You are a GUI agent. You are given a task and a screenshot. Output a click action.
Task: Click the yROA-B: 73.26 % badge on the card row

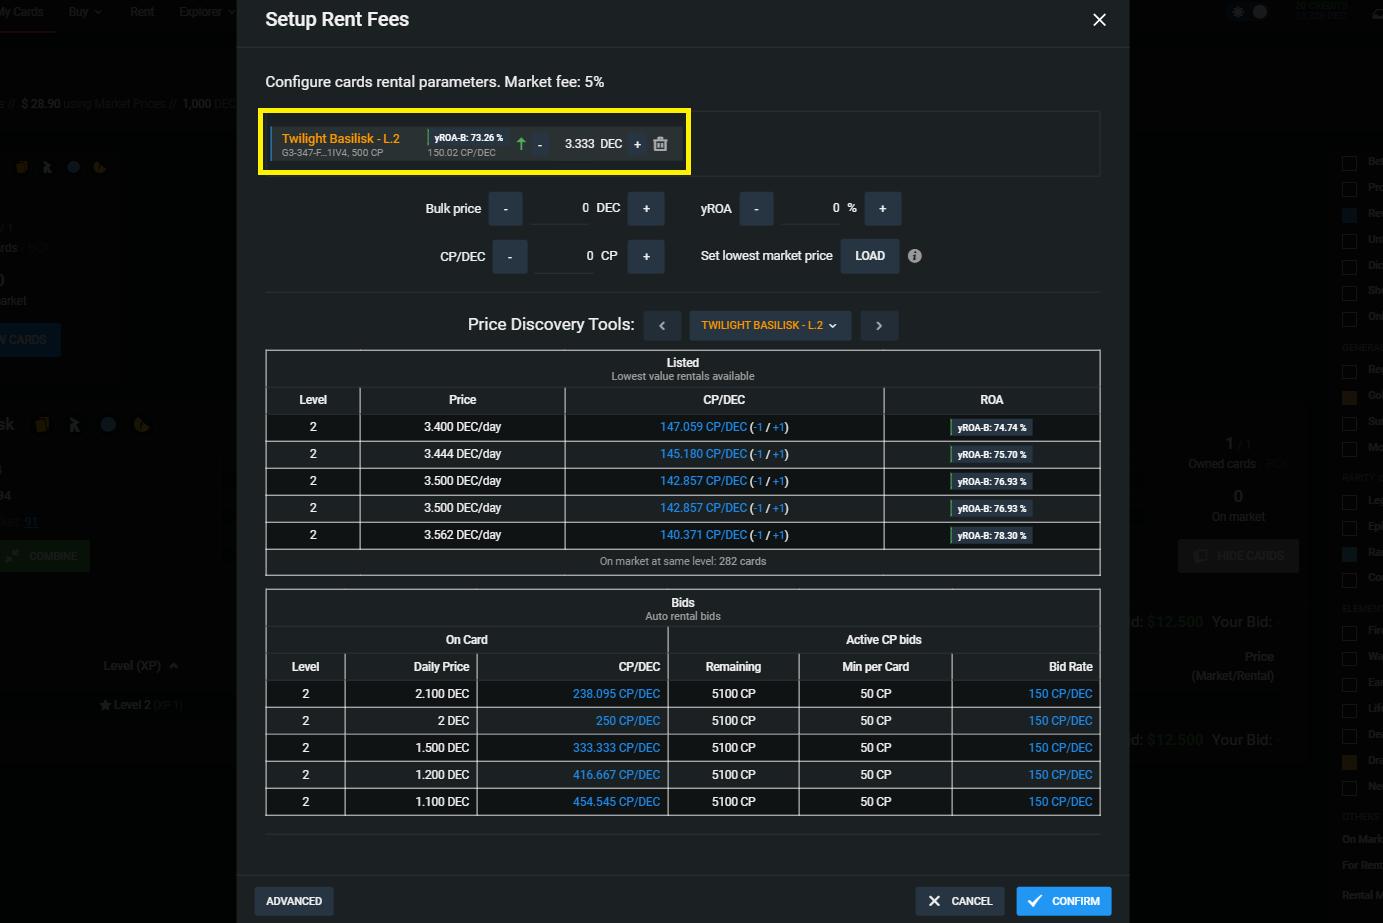468,138
